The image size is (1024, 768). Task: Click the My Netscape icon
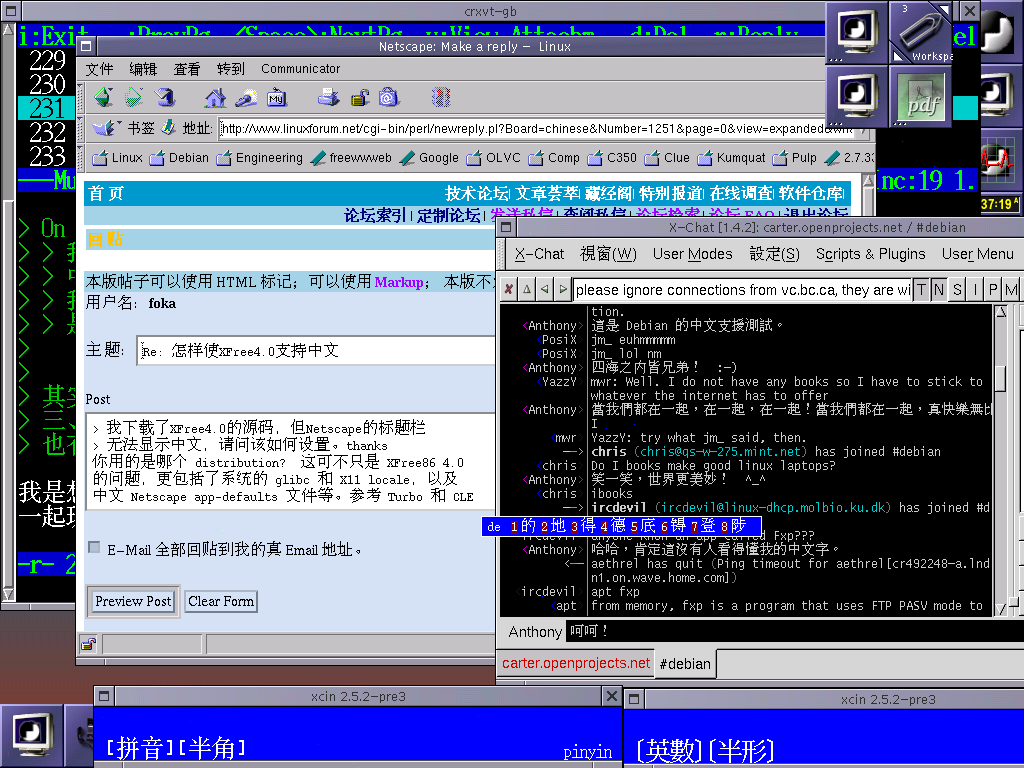pyautogui.click(x=276, y=97)
